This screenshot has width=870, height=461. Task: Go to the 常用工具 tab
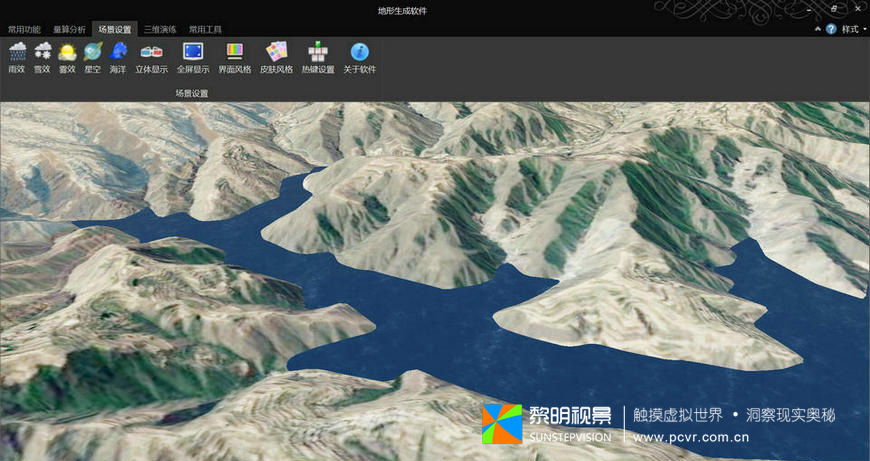(205, 30)
